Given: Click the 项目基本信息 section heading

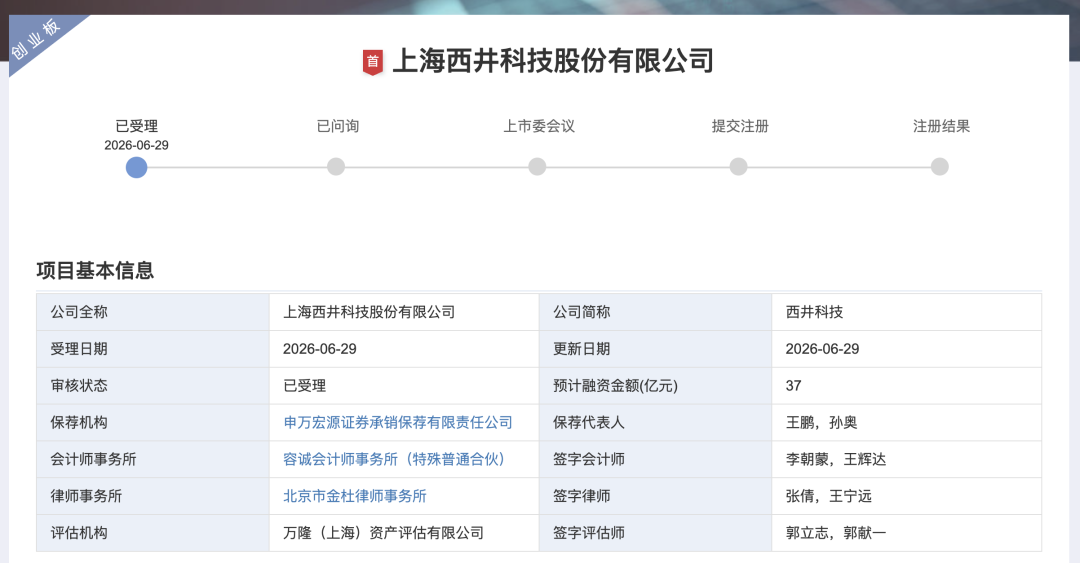Looking at the screenshot, I should pyautogui.click(x=95, y=270).
